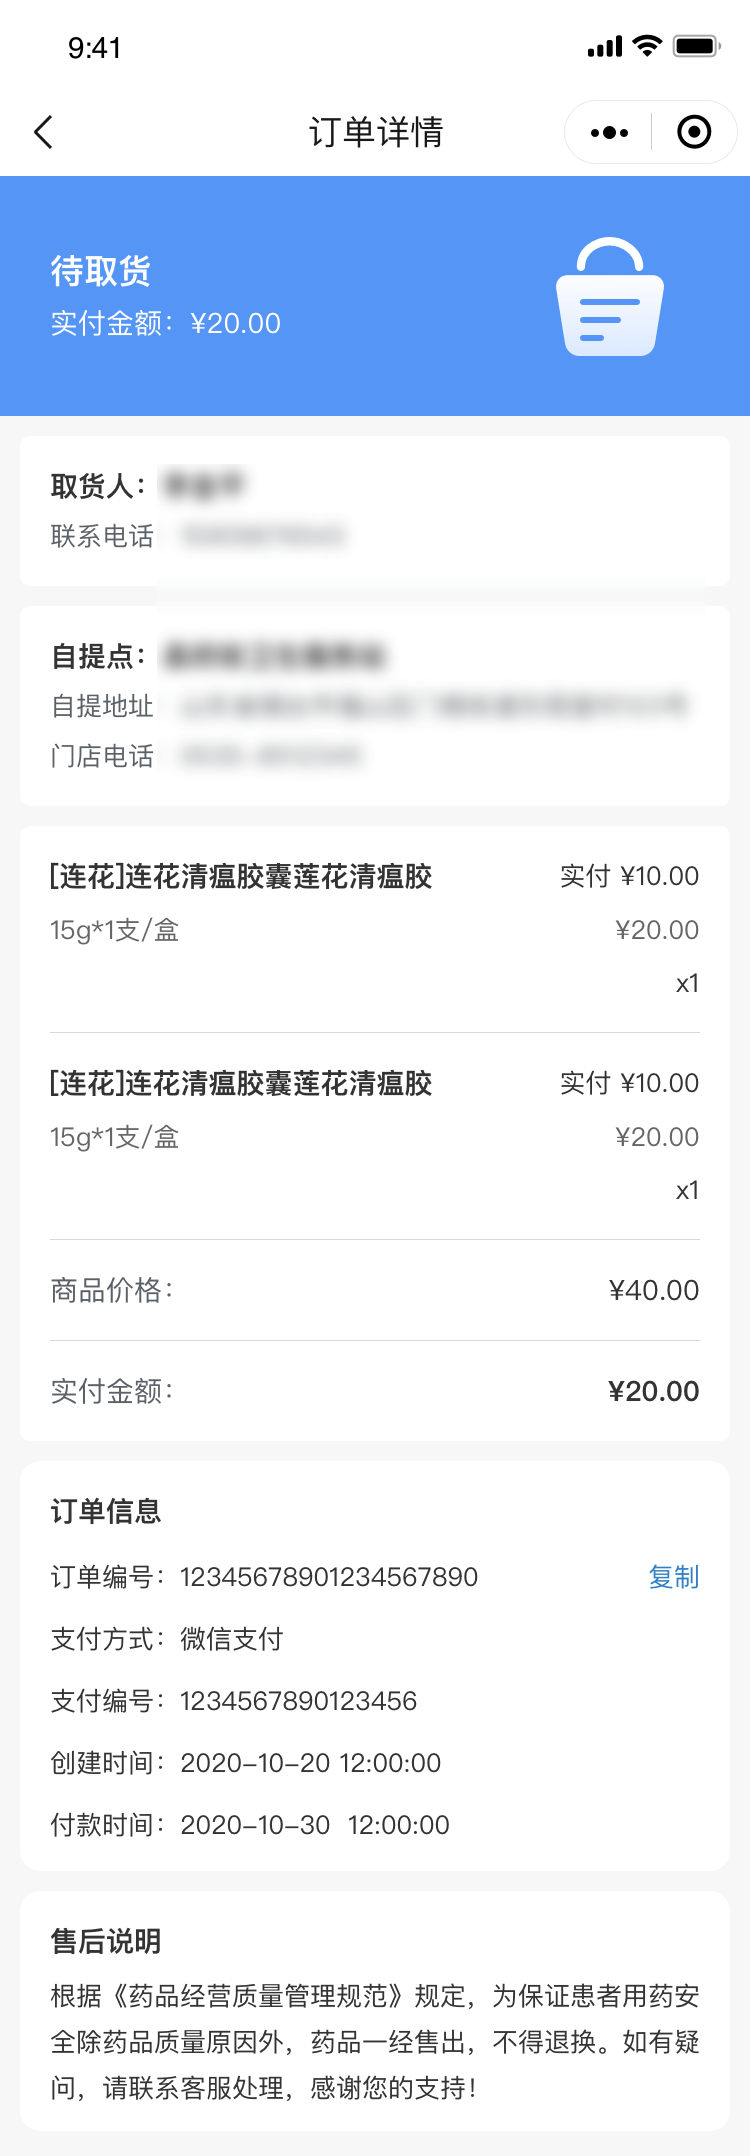Tap the battery status icon
The width and height of the screenshot is (750, 2156).
point(696,46)
